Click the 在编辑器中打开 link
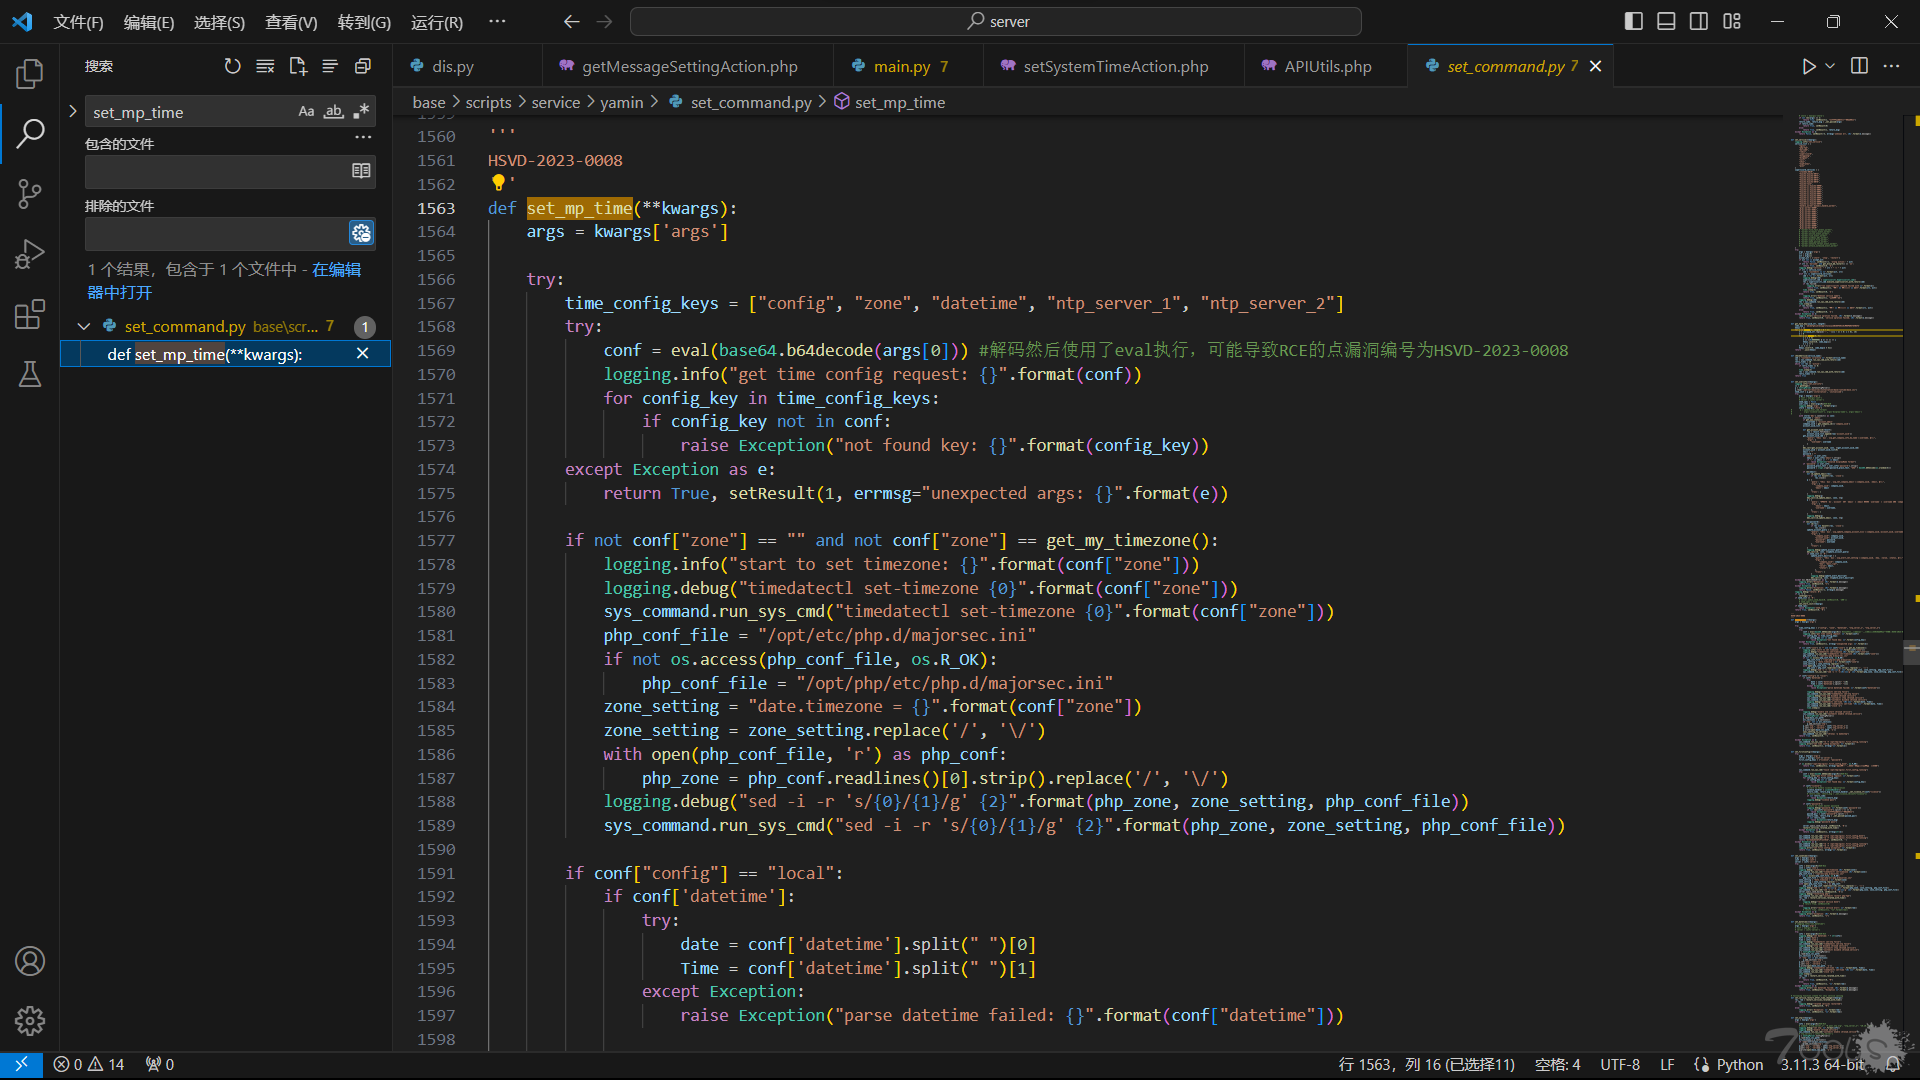 (x=336, y=269)
